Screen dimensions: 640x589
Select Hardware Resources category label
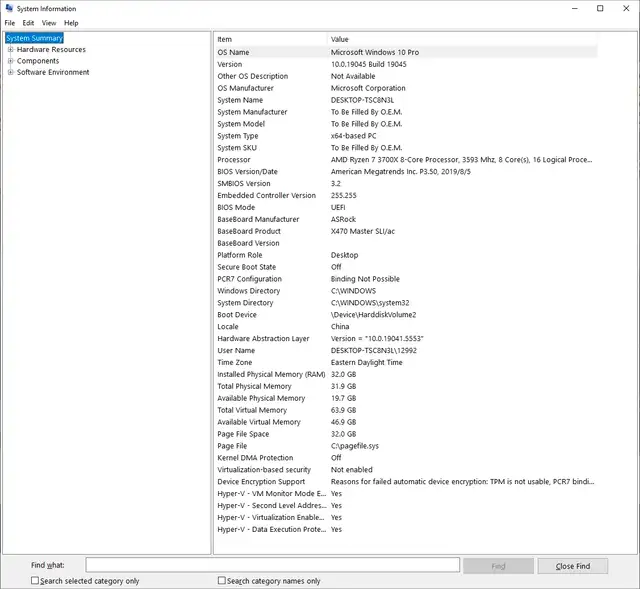point(51,49)
